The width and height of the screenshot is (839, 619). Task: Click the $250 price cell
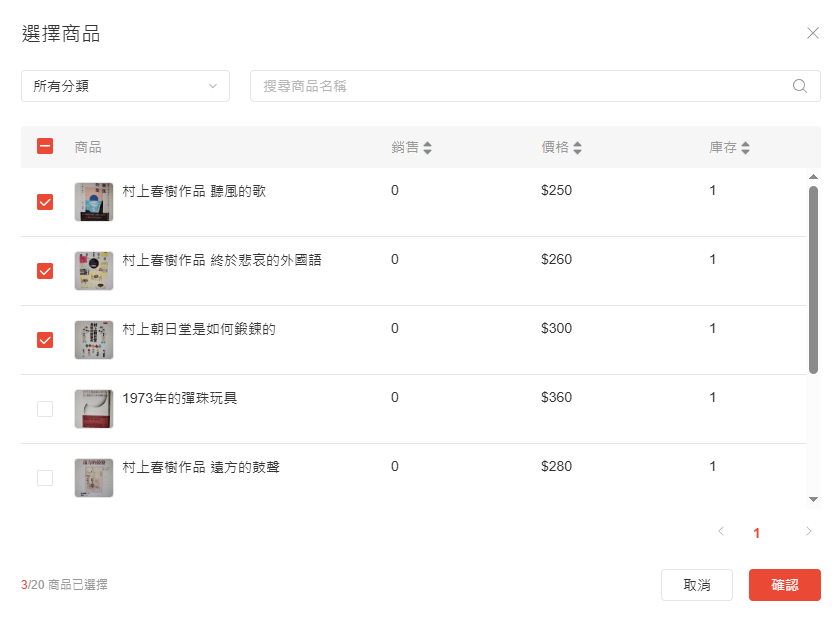556,190
